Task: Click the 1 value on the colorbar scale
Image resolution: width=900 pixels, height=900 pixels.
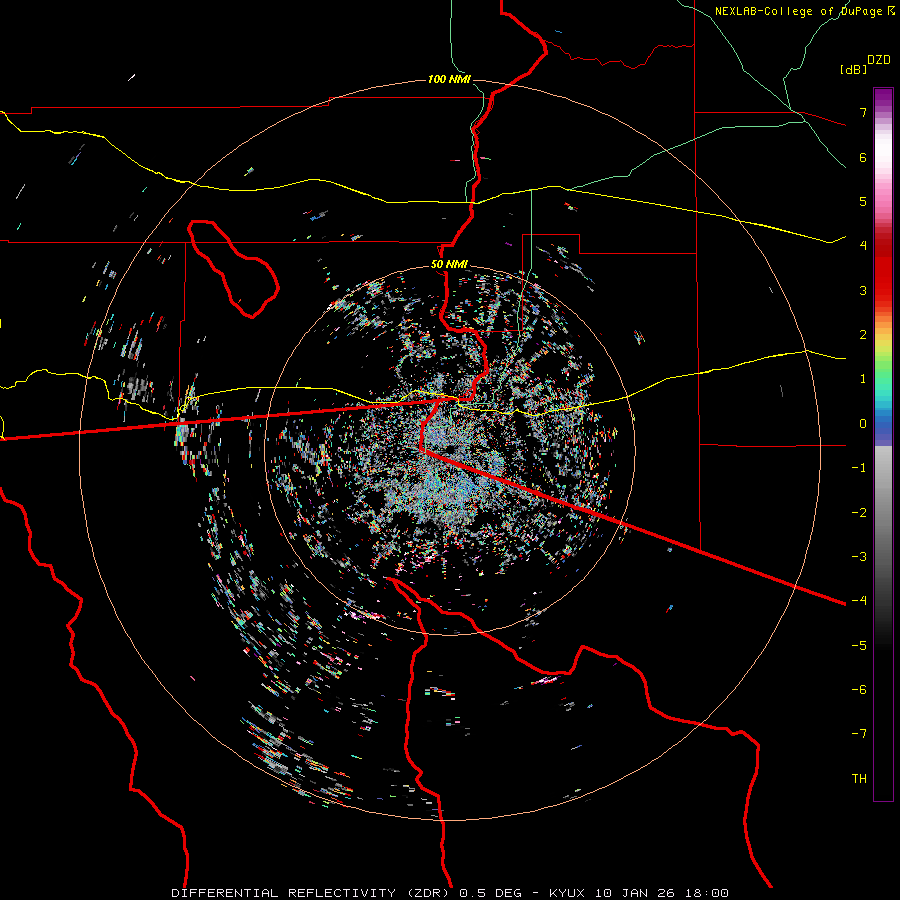Action: click(863, 379)
